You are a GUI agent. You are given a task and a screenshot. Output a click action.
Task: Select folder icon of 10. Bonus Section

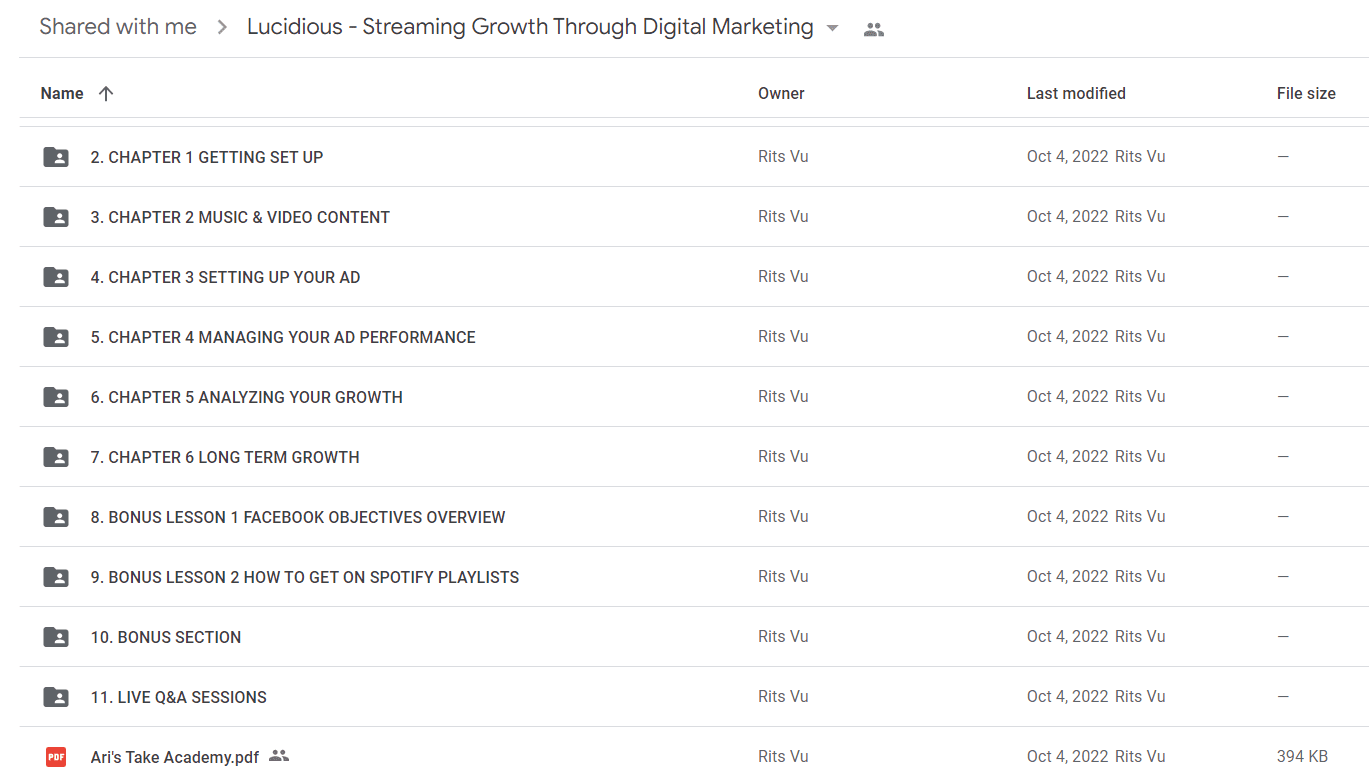tap(56, 637)
